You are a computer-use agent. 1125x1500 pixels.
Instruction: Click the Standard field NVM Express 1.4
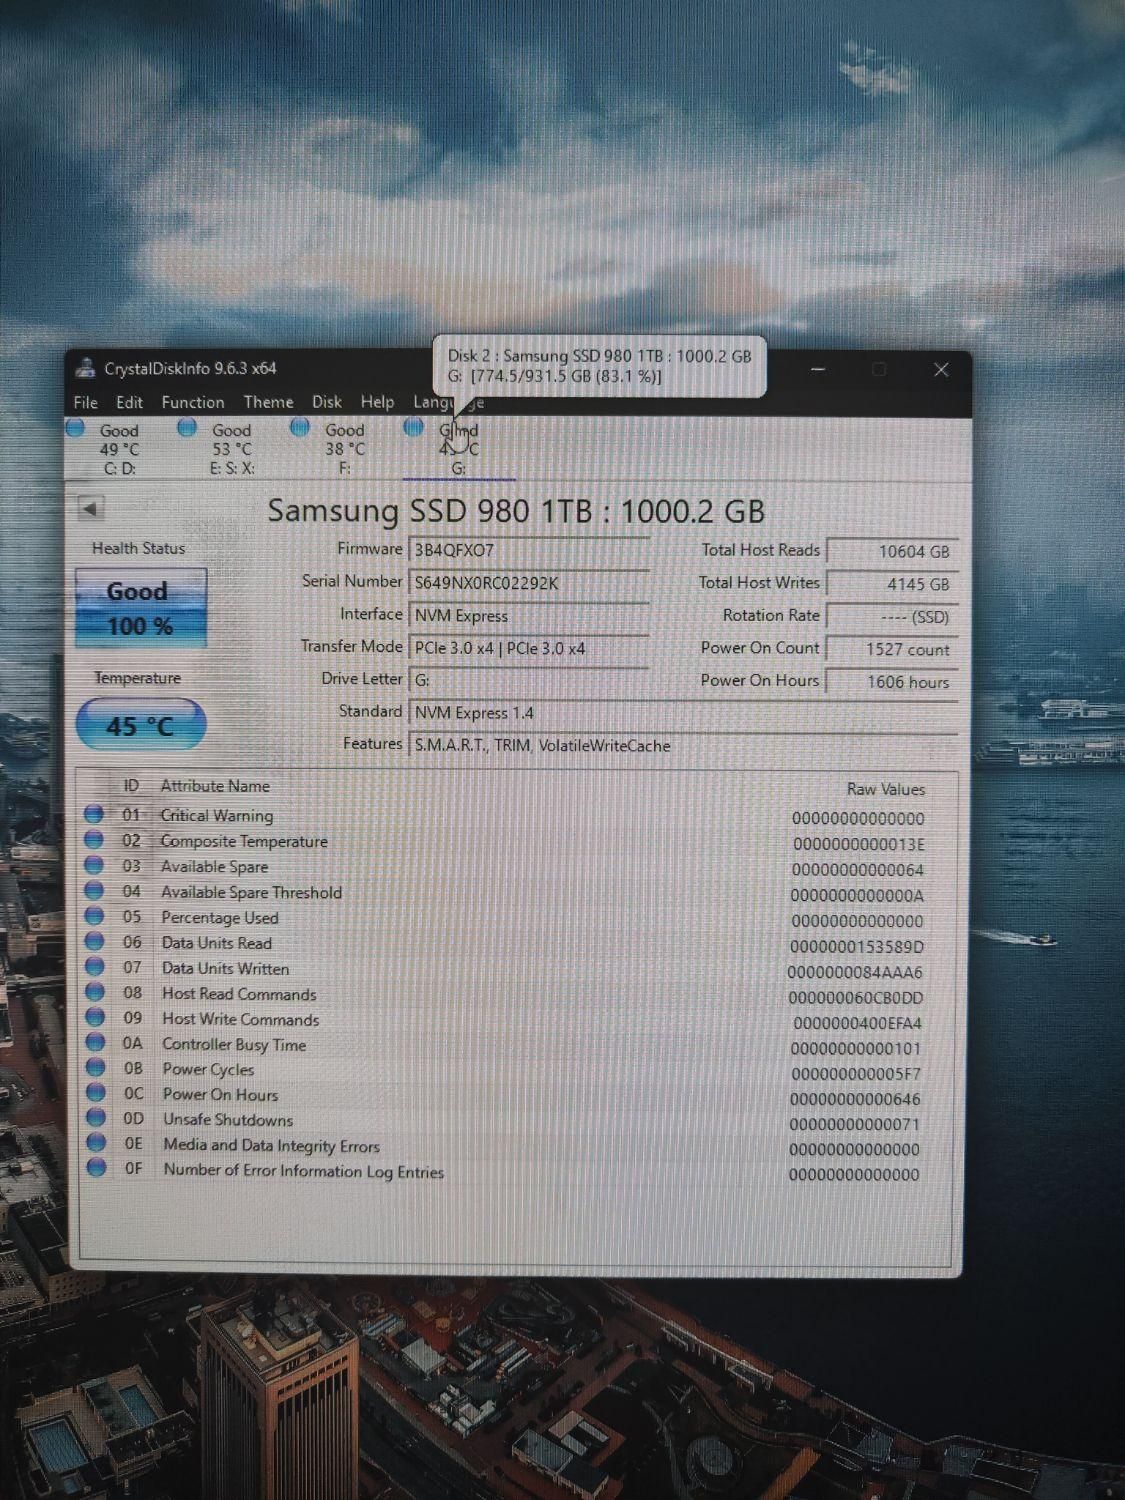point(682,713)
